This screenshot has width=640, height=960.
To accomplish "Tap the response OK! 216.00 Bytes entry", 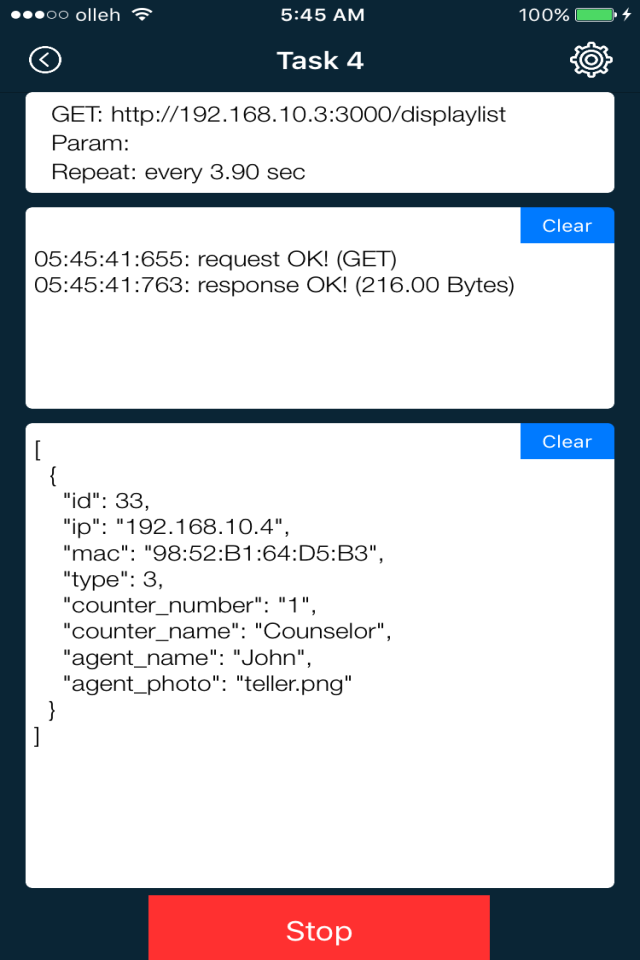I will 274,286.
